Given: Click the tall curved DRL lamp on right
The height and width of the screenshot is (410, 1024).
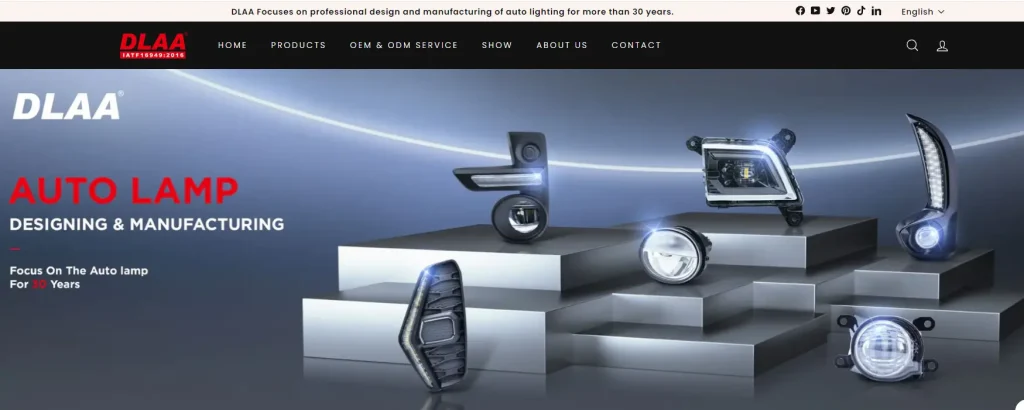Looking at the screenshot, I should click(928, 187).
